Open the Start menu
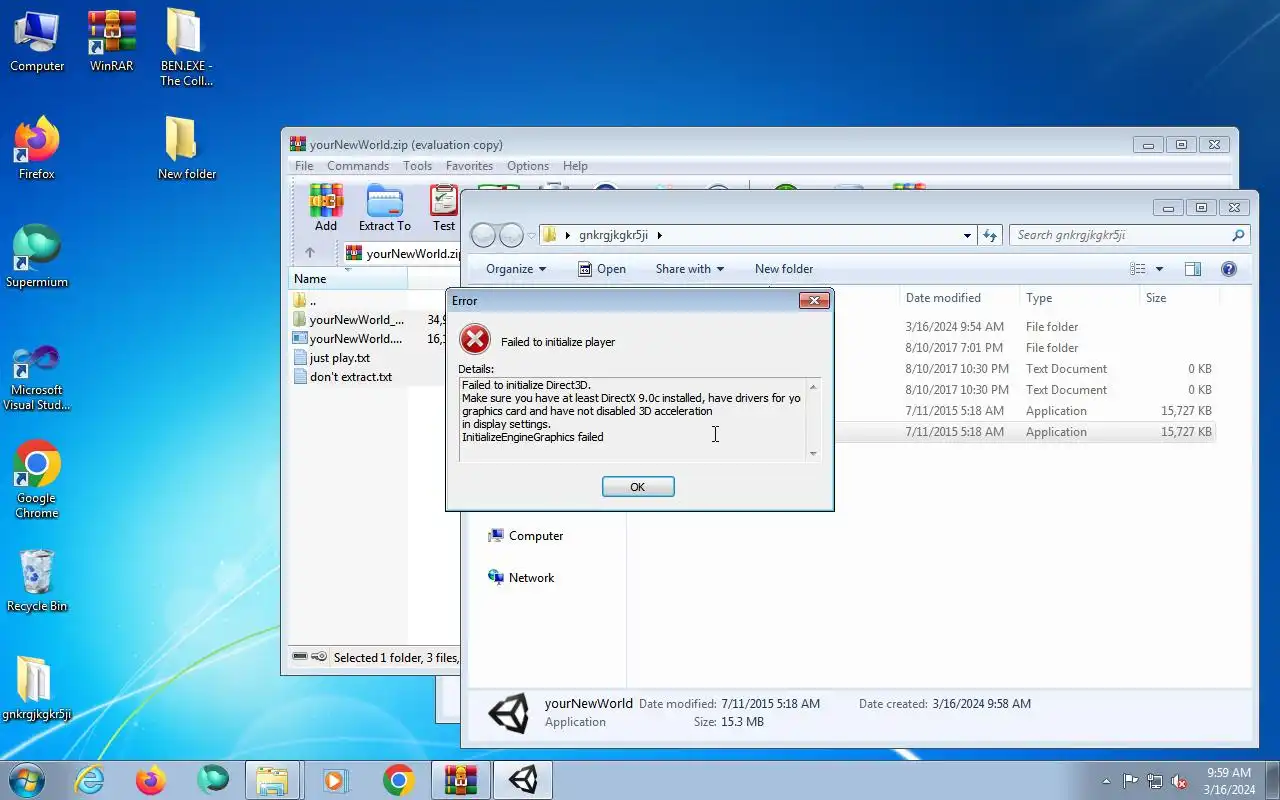Viewport: 1280px width, 800px height. tap(26, 780)
